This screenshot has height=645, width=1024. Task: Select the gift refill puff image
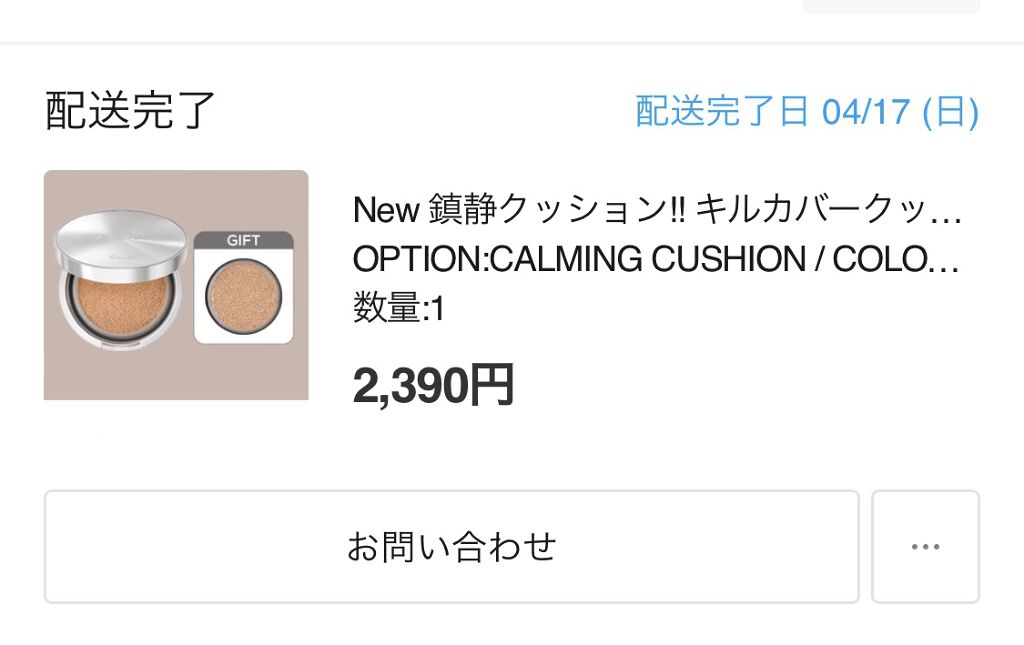click(x=243, y=297)
